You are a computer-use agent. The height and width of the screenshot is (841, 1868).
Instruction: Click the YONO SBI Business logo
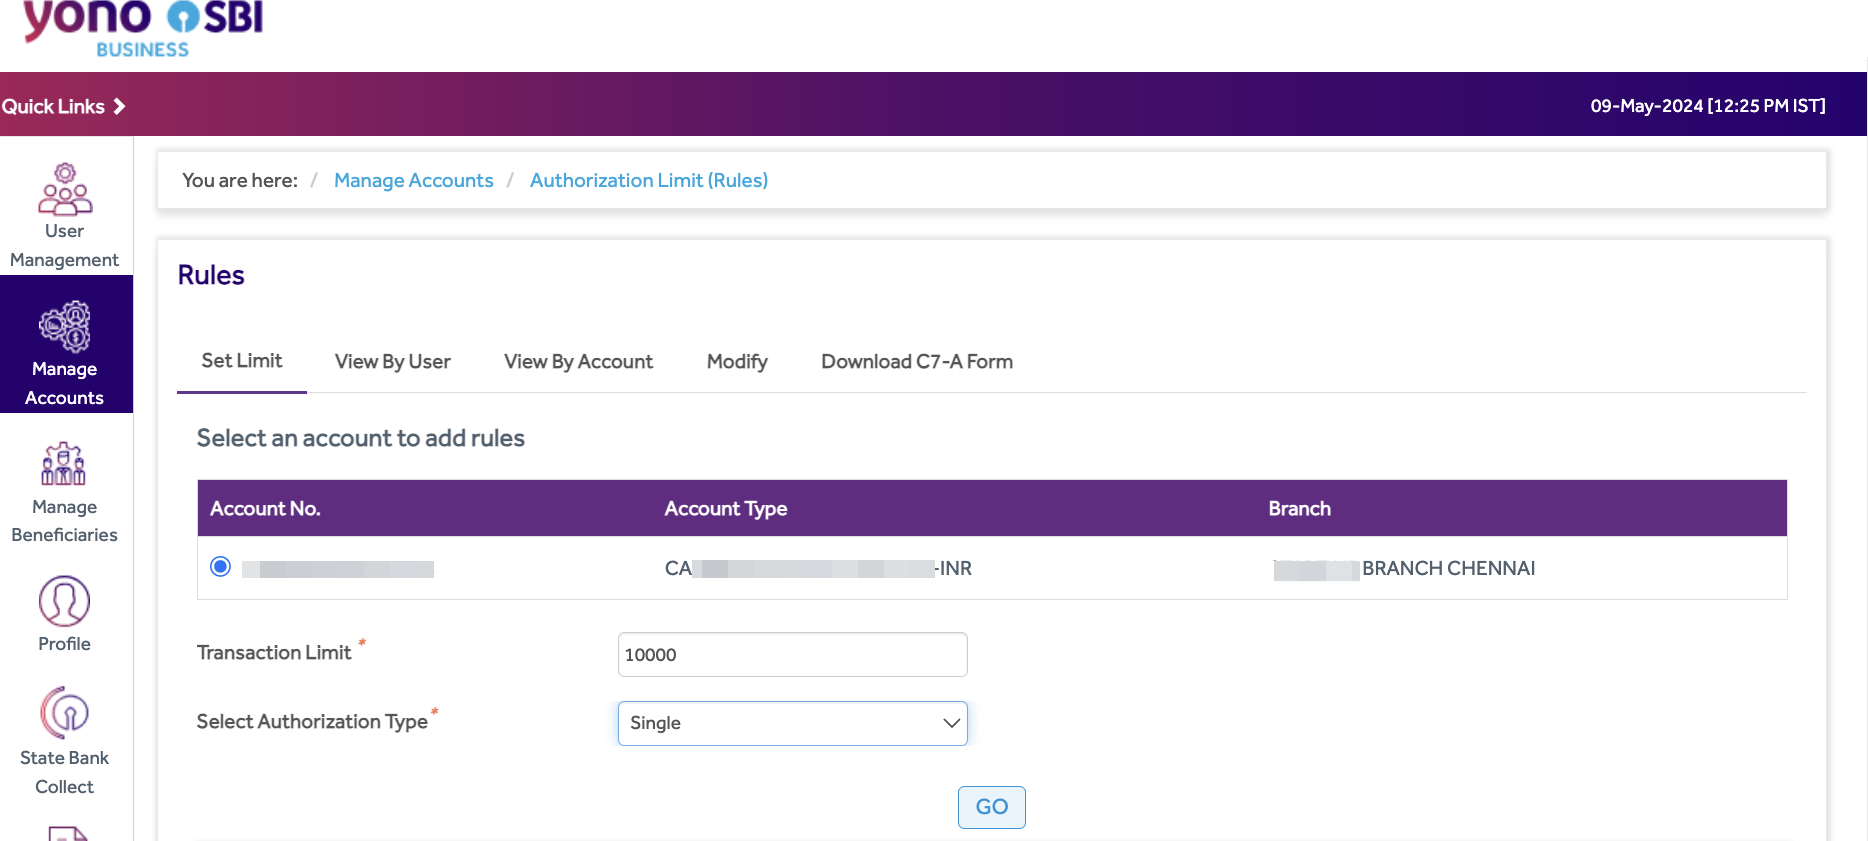pos(143,27)
